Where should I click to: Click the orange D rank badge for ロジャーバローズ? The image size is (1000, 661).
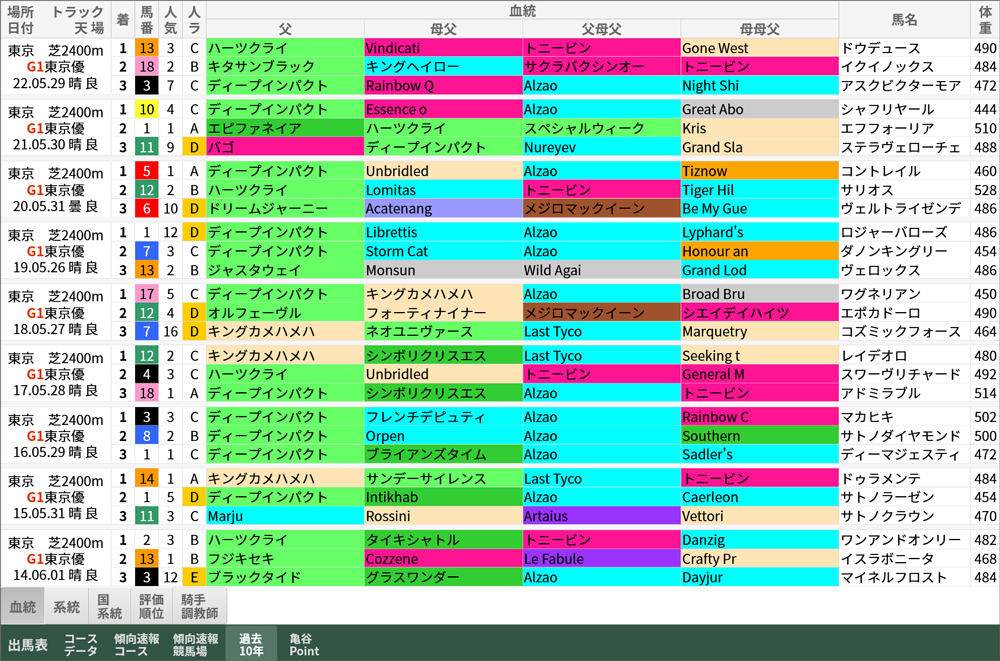click(194, 233)
